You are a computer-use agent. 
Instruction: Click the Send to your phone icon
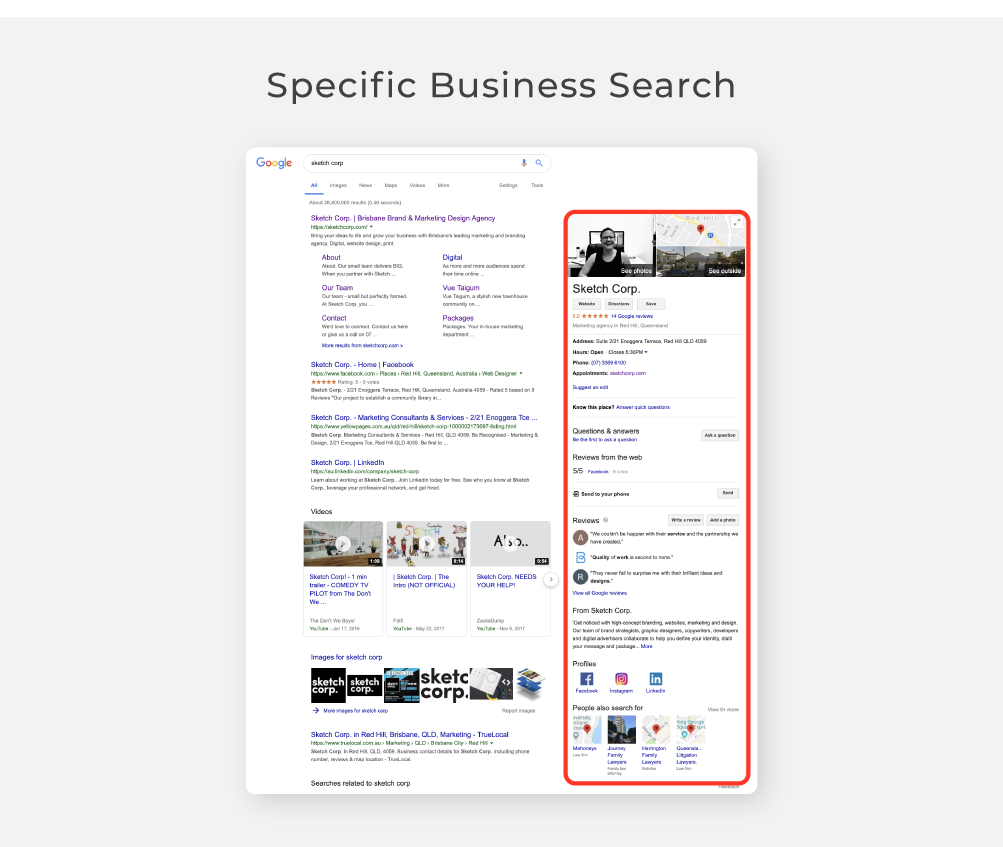tap(576, 494)
